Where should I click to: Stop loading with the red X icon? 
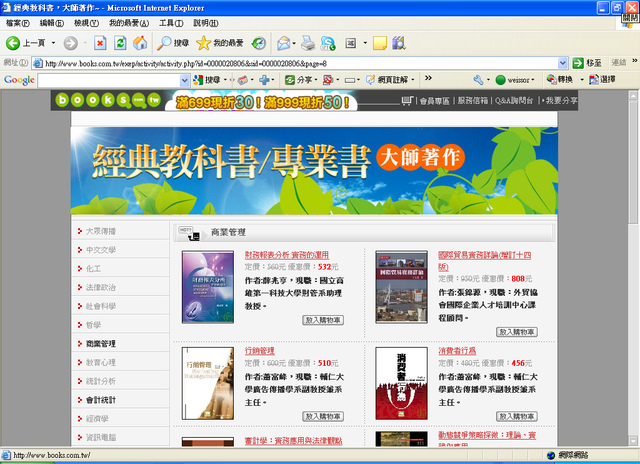pos(100,43)
